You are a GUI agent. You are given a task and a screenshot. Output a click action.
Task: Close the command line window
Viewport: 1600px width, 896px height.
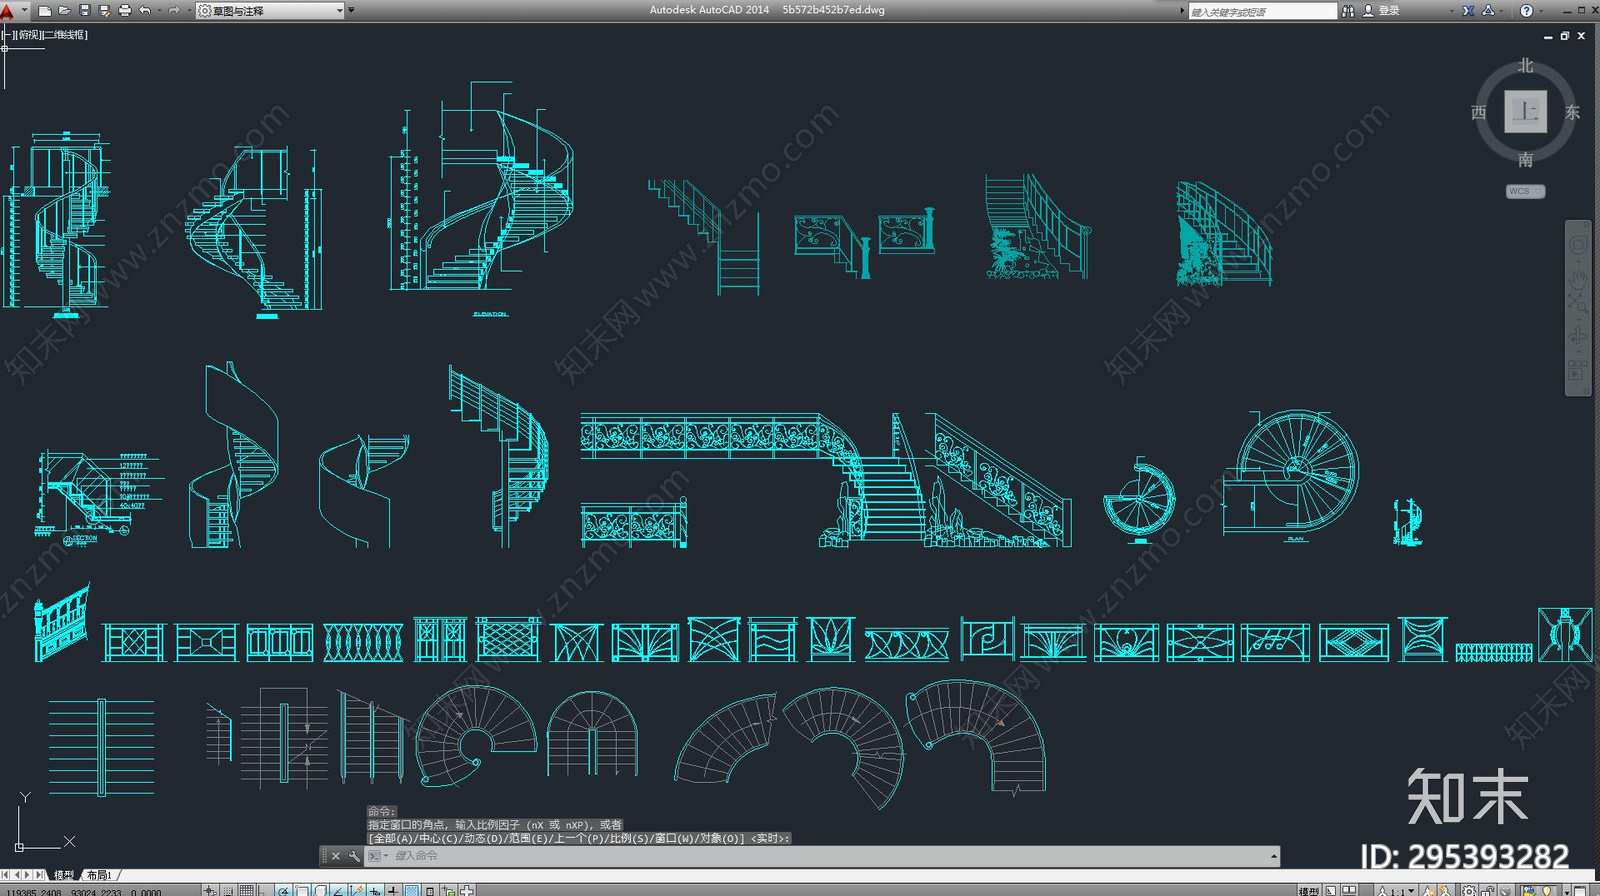click(x=336, y=856)
